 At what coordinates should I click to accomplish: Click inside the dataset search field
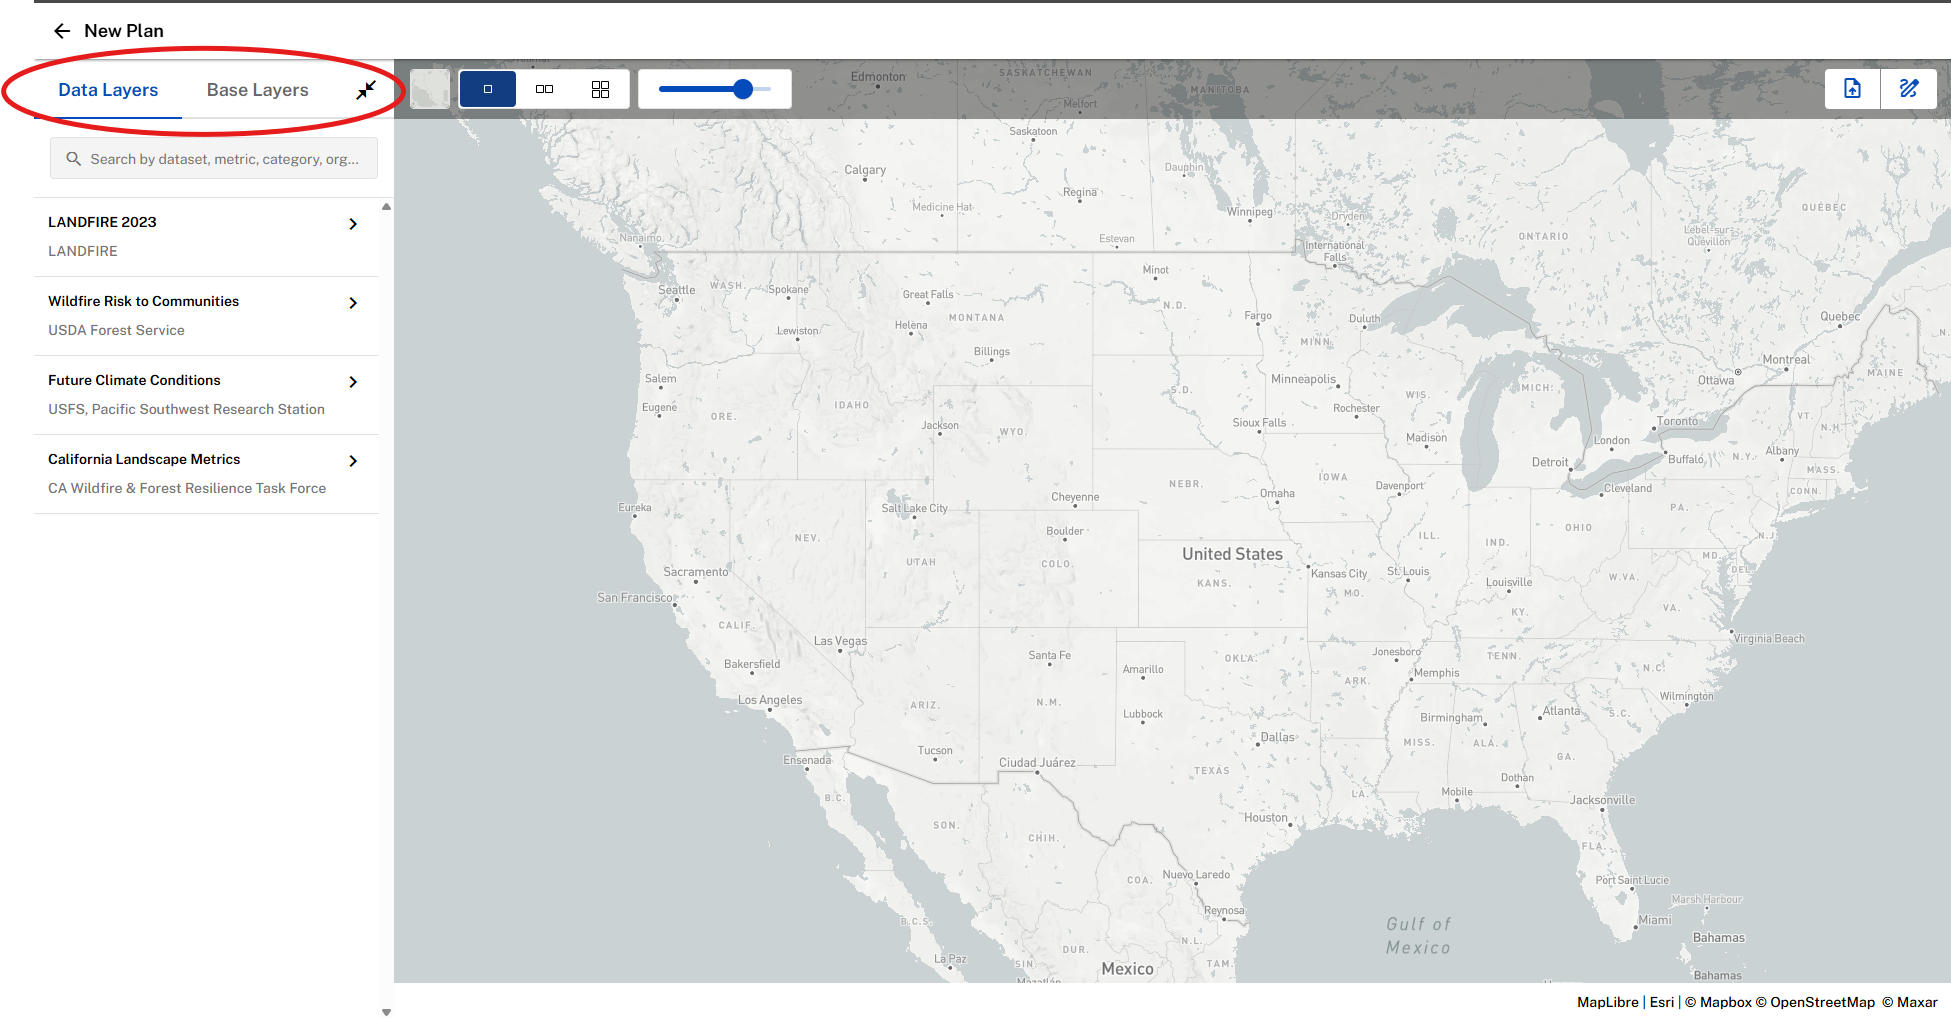pos(213,158)
